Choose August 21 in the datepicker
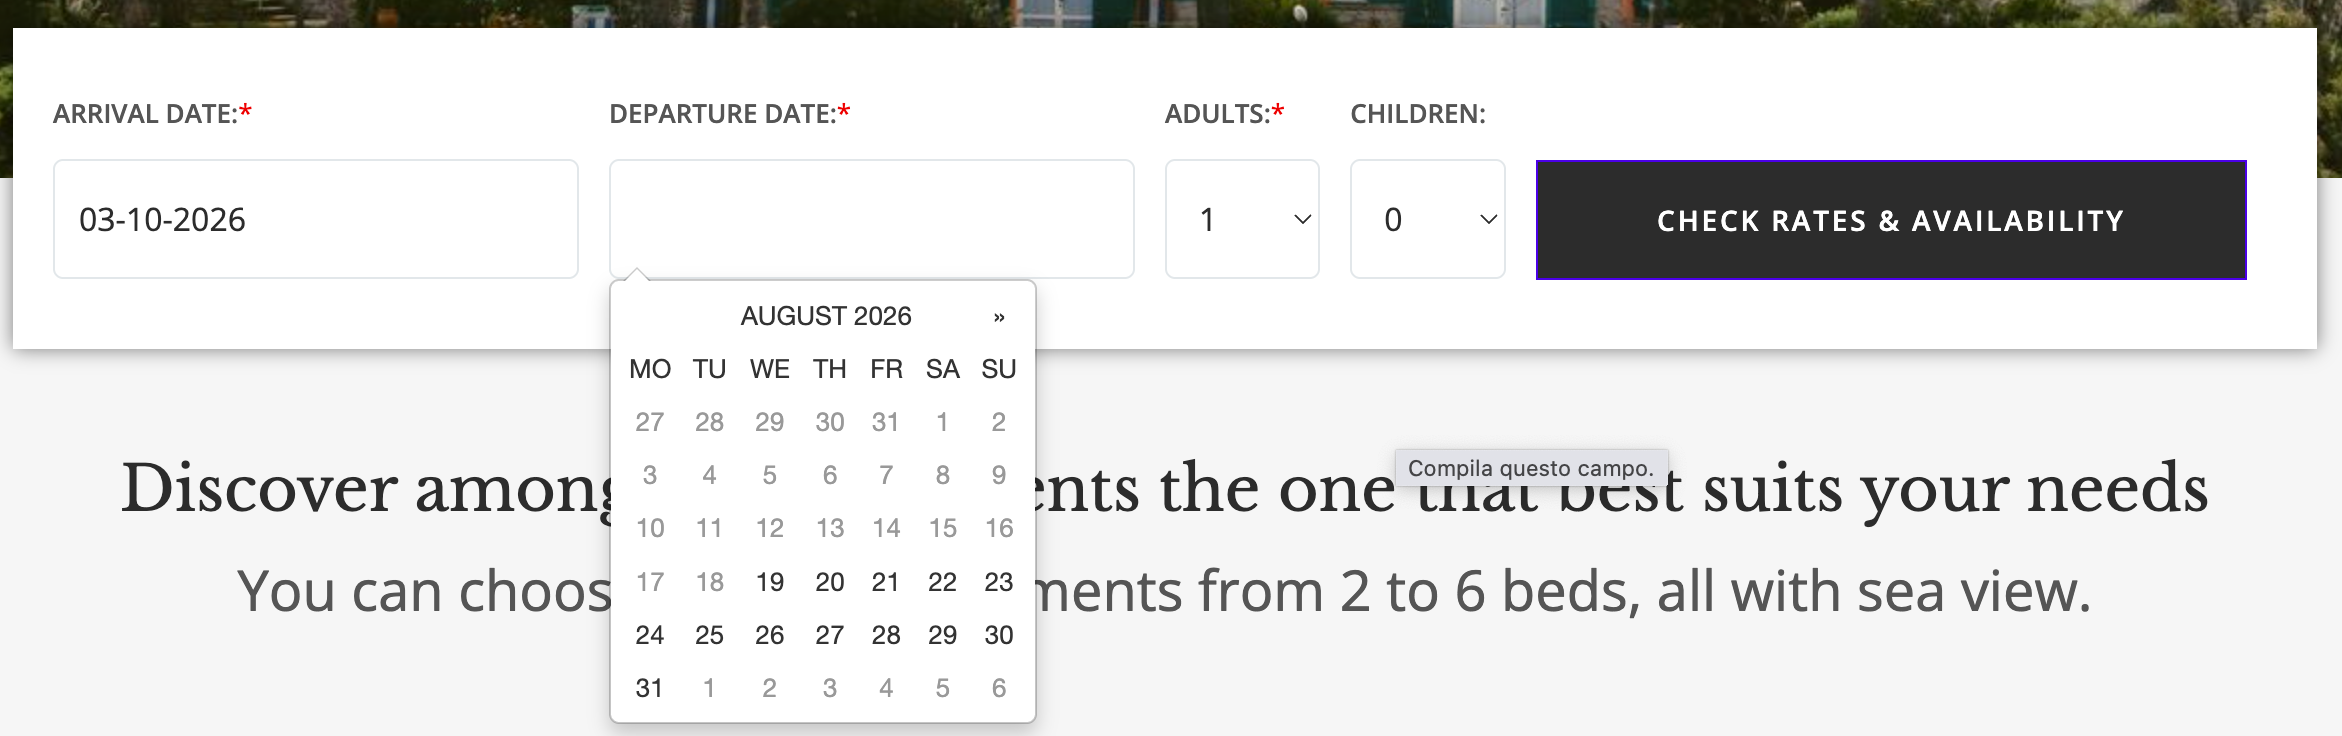This screenshot has height=736, width=2342. 886,582
